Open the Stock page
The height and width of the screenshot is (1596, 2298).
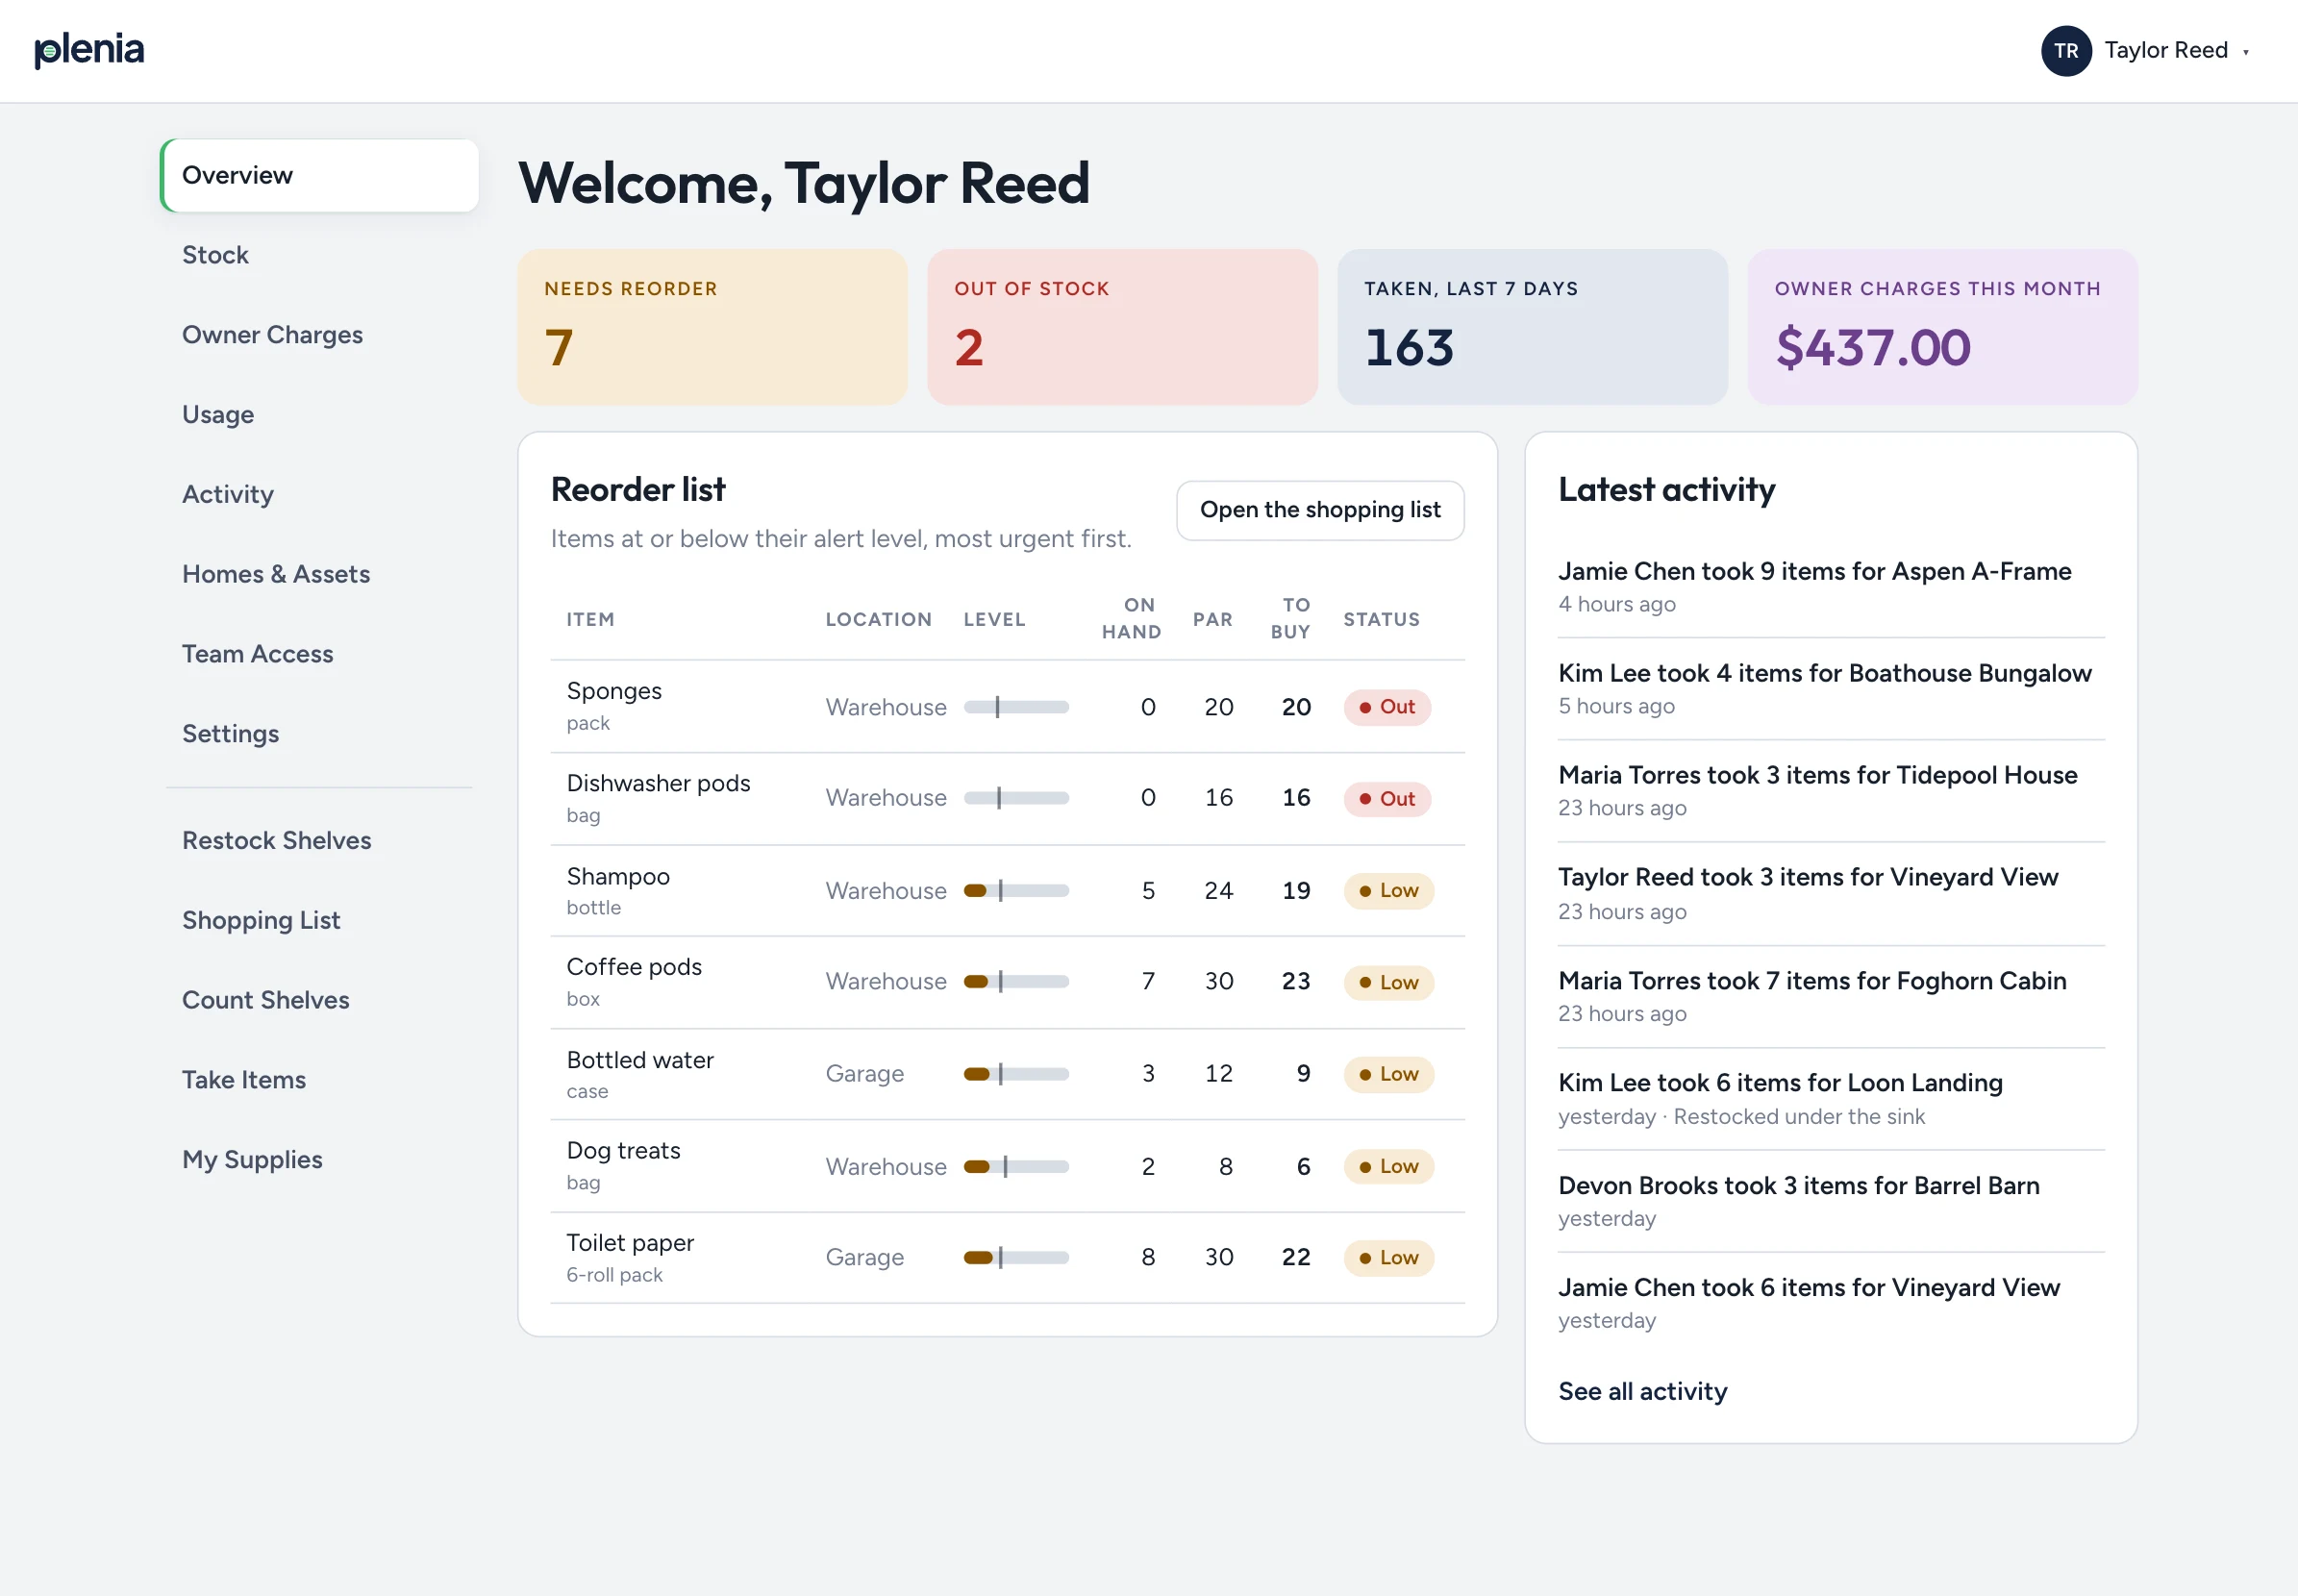point(215,255)
